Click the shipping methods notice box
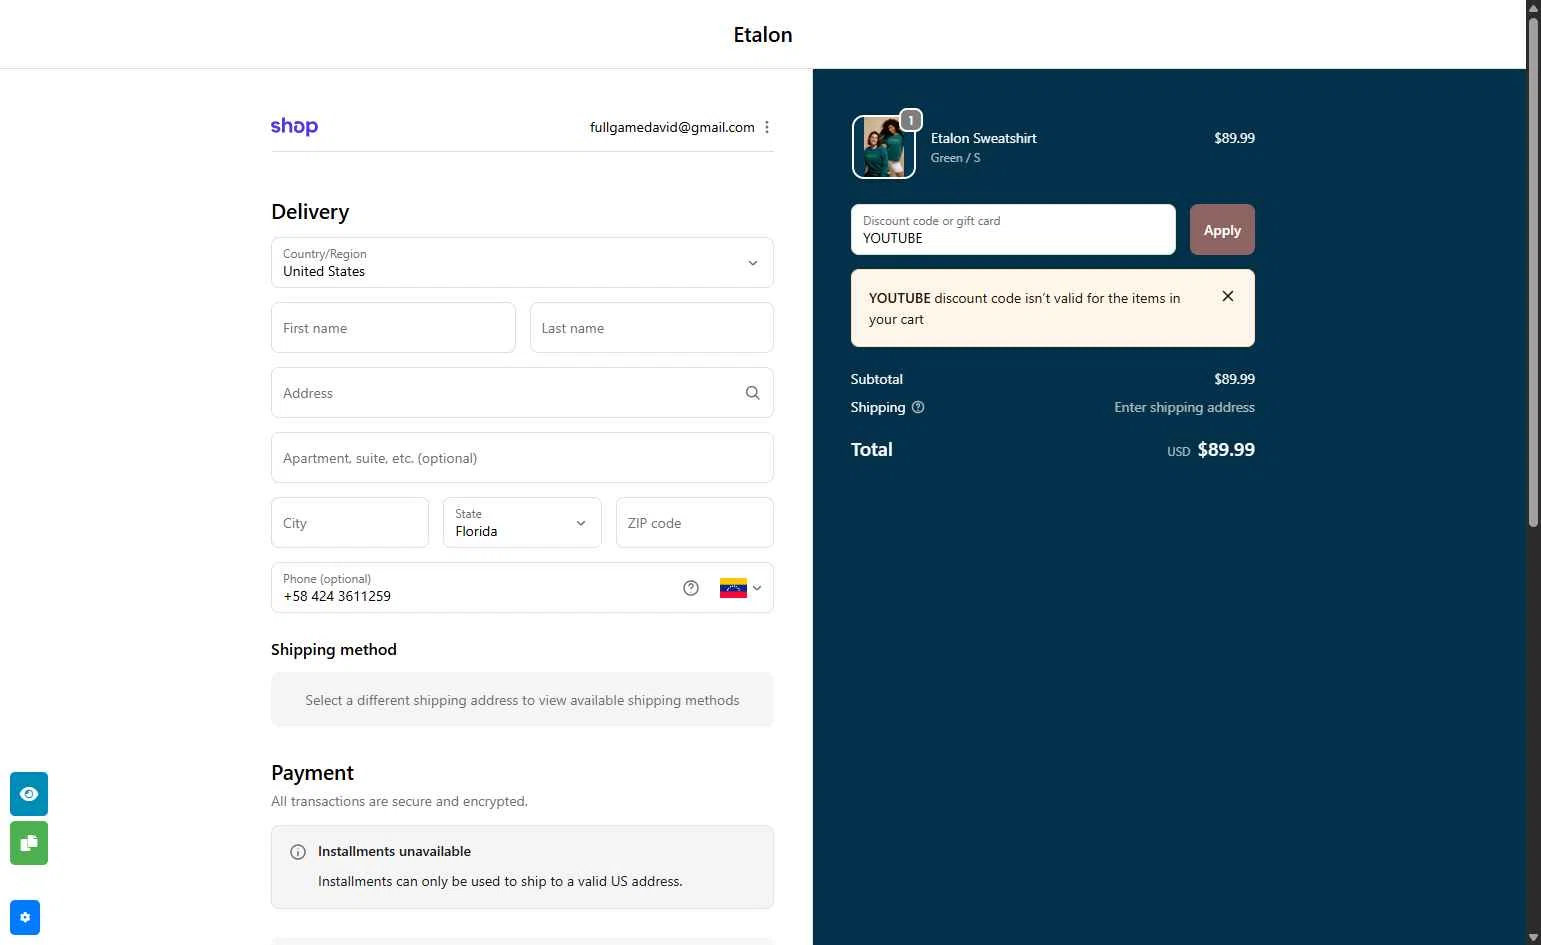This screenshot has height=945, width=1541. (522, 700)
